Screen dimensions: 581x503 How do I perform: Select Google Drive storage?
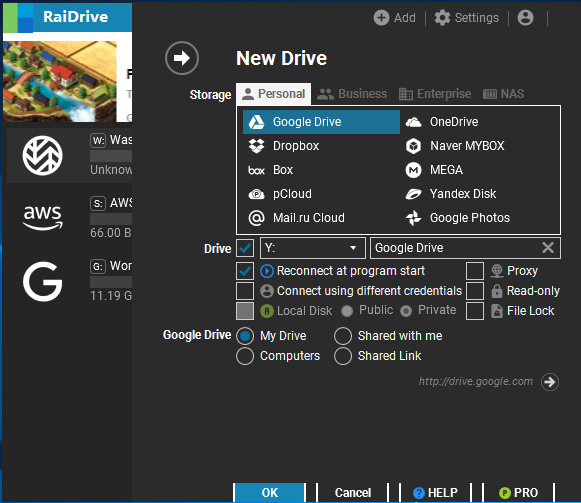[x=321, y=122]
